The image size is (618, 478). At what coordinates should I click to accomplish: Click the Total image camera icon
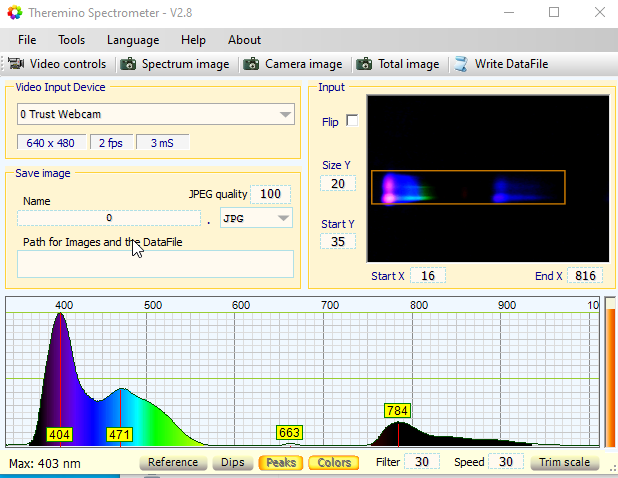click(364, 64)
